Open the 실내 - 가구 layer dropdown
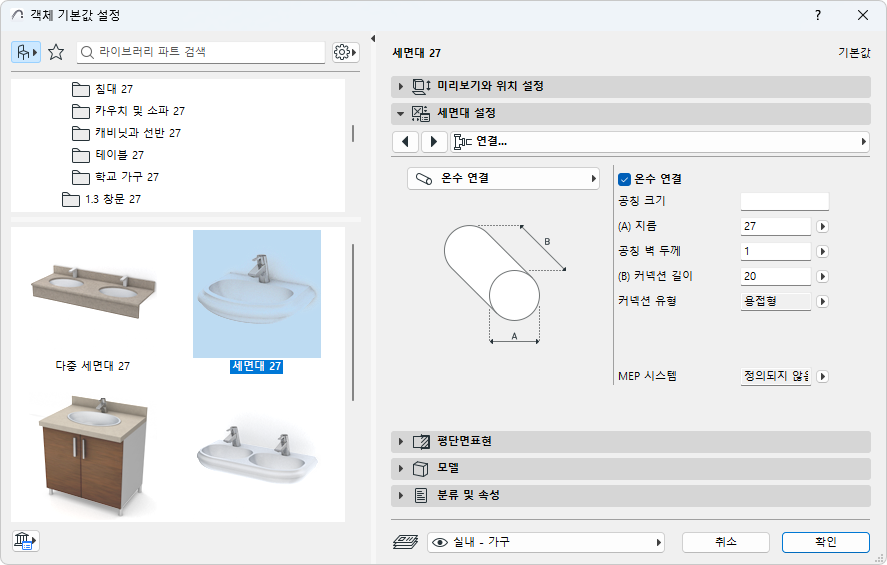887x565 pixels. 545,542
